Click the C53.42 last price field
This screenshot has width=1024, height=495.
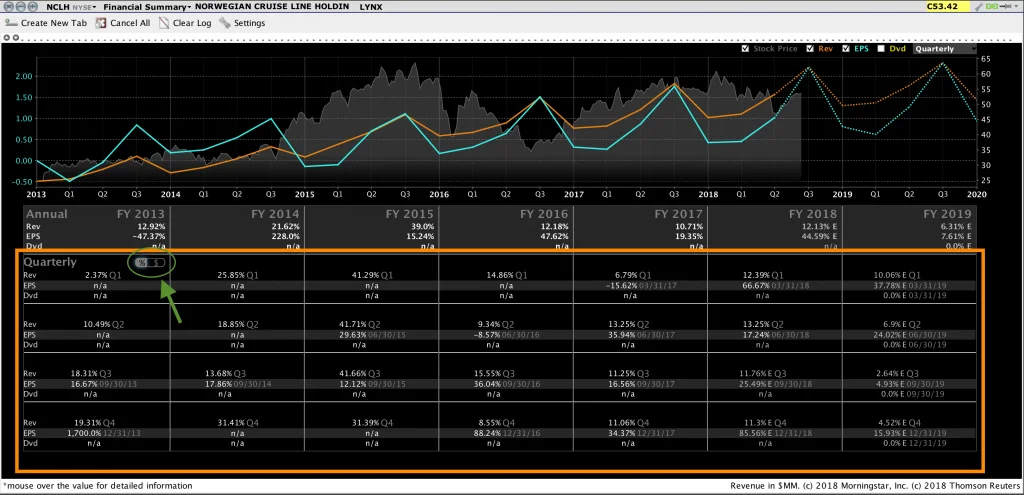click(x=946, y=7)
